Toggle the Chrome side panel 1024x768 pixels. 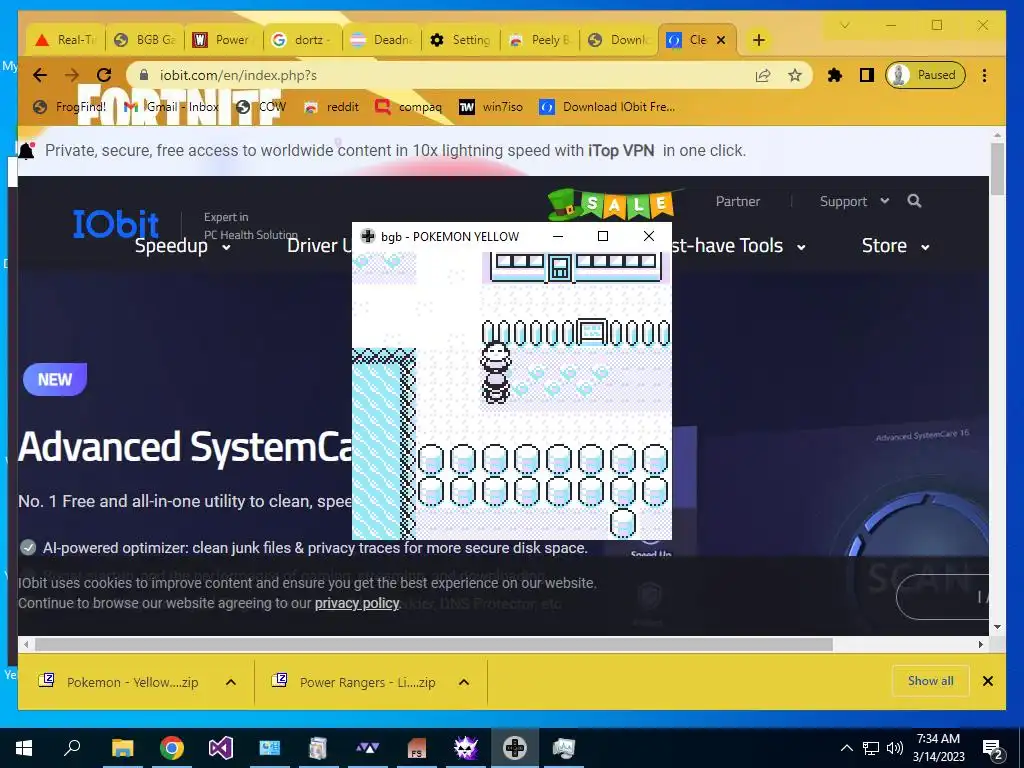867,75
